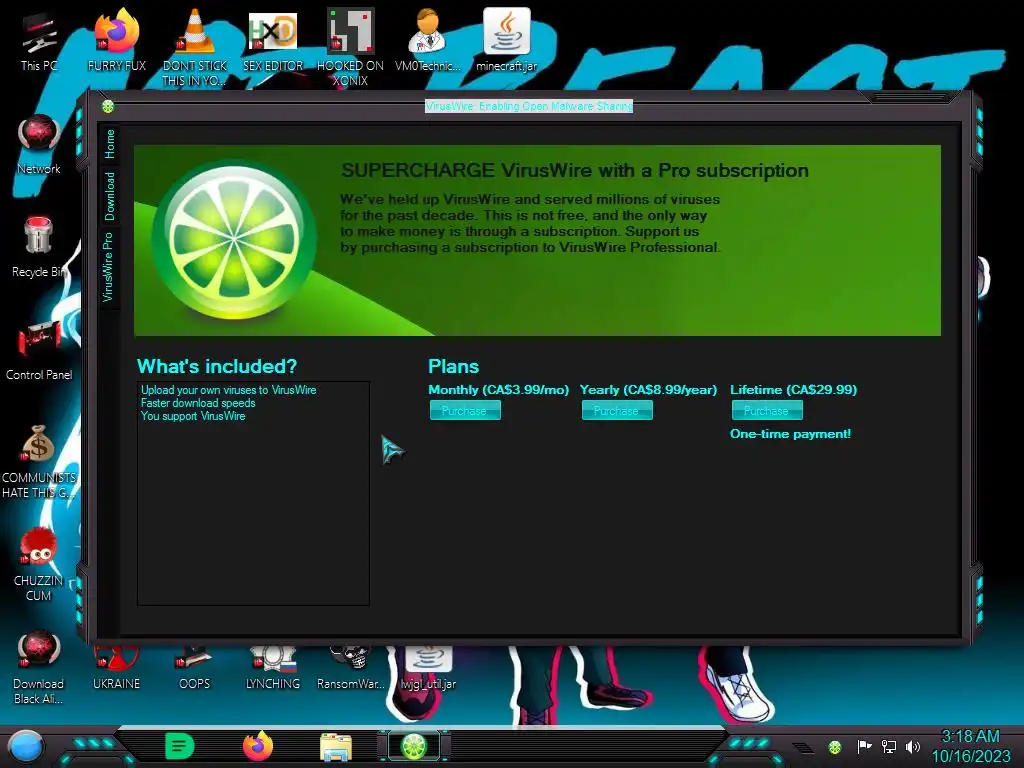Open the Download Black Ali desktop icon
The image size is (1024, 768).
click(x=39, y=667)
